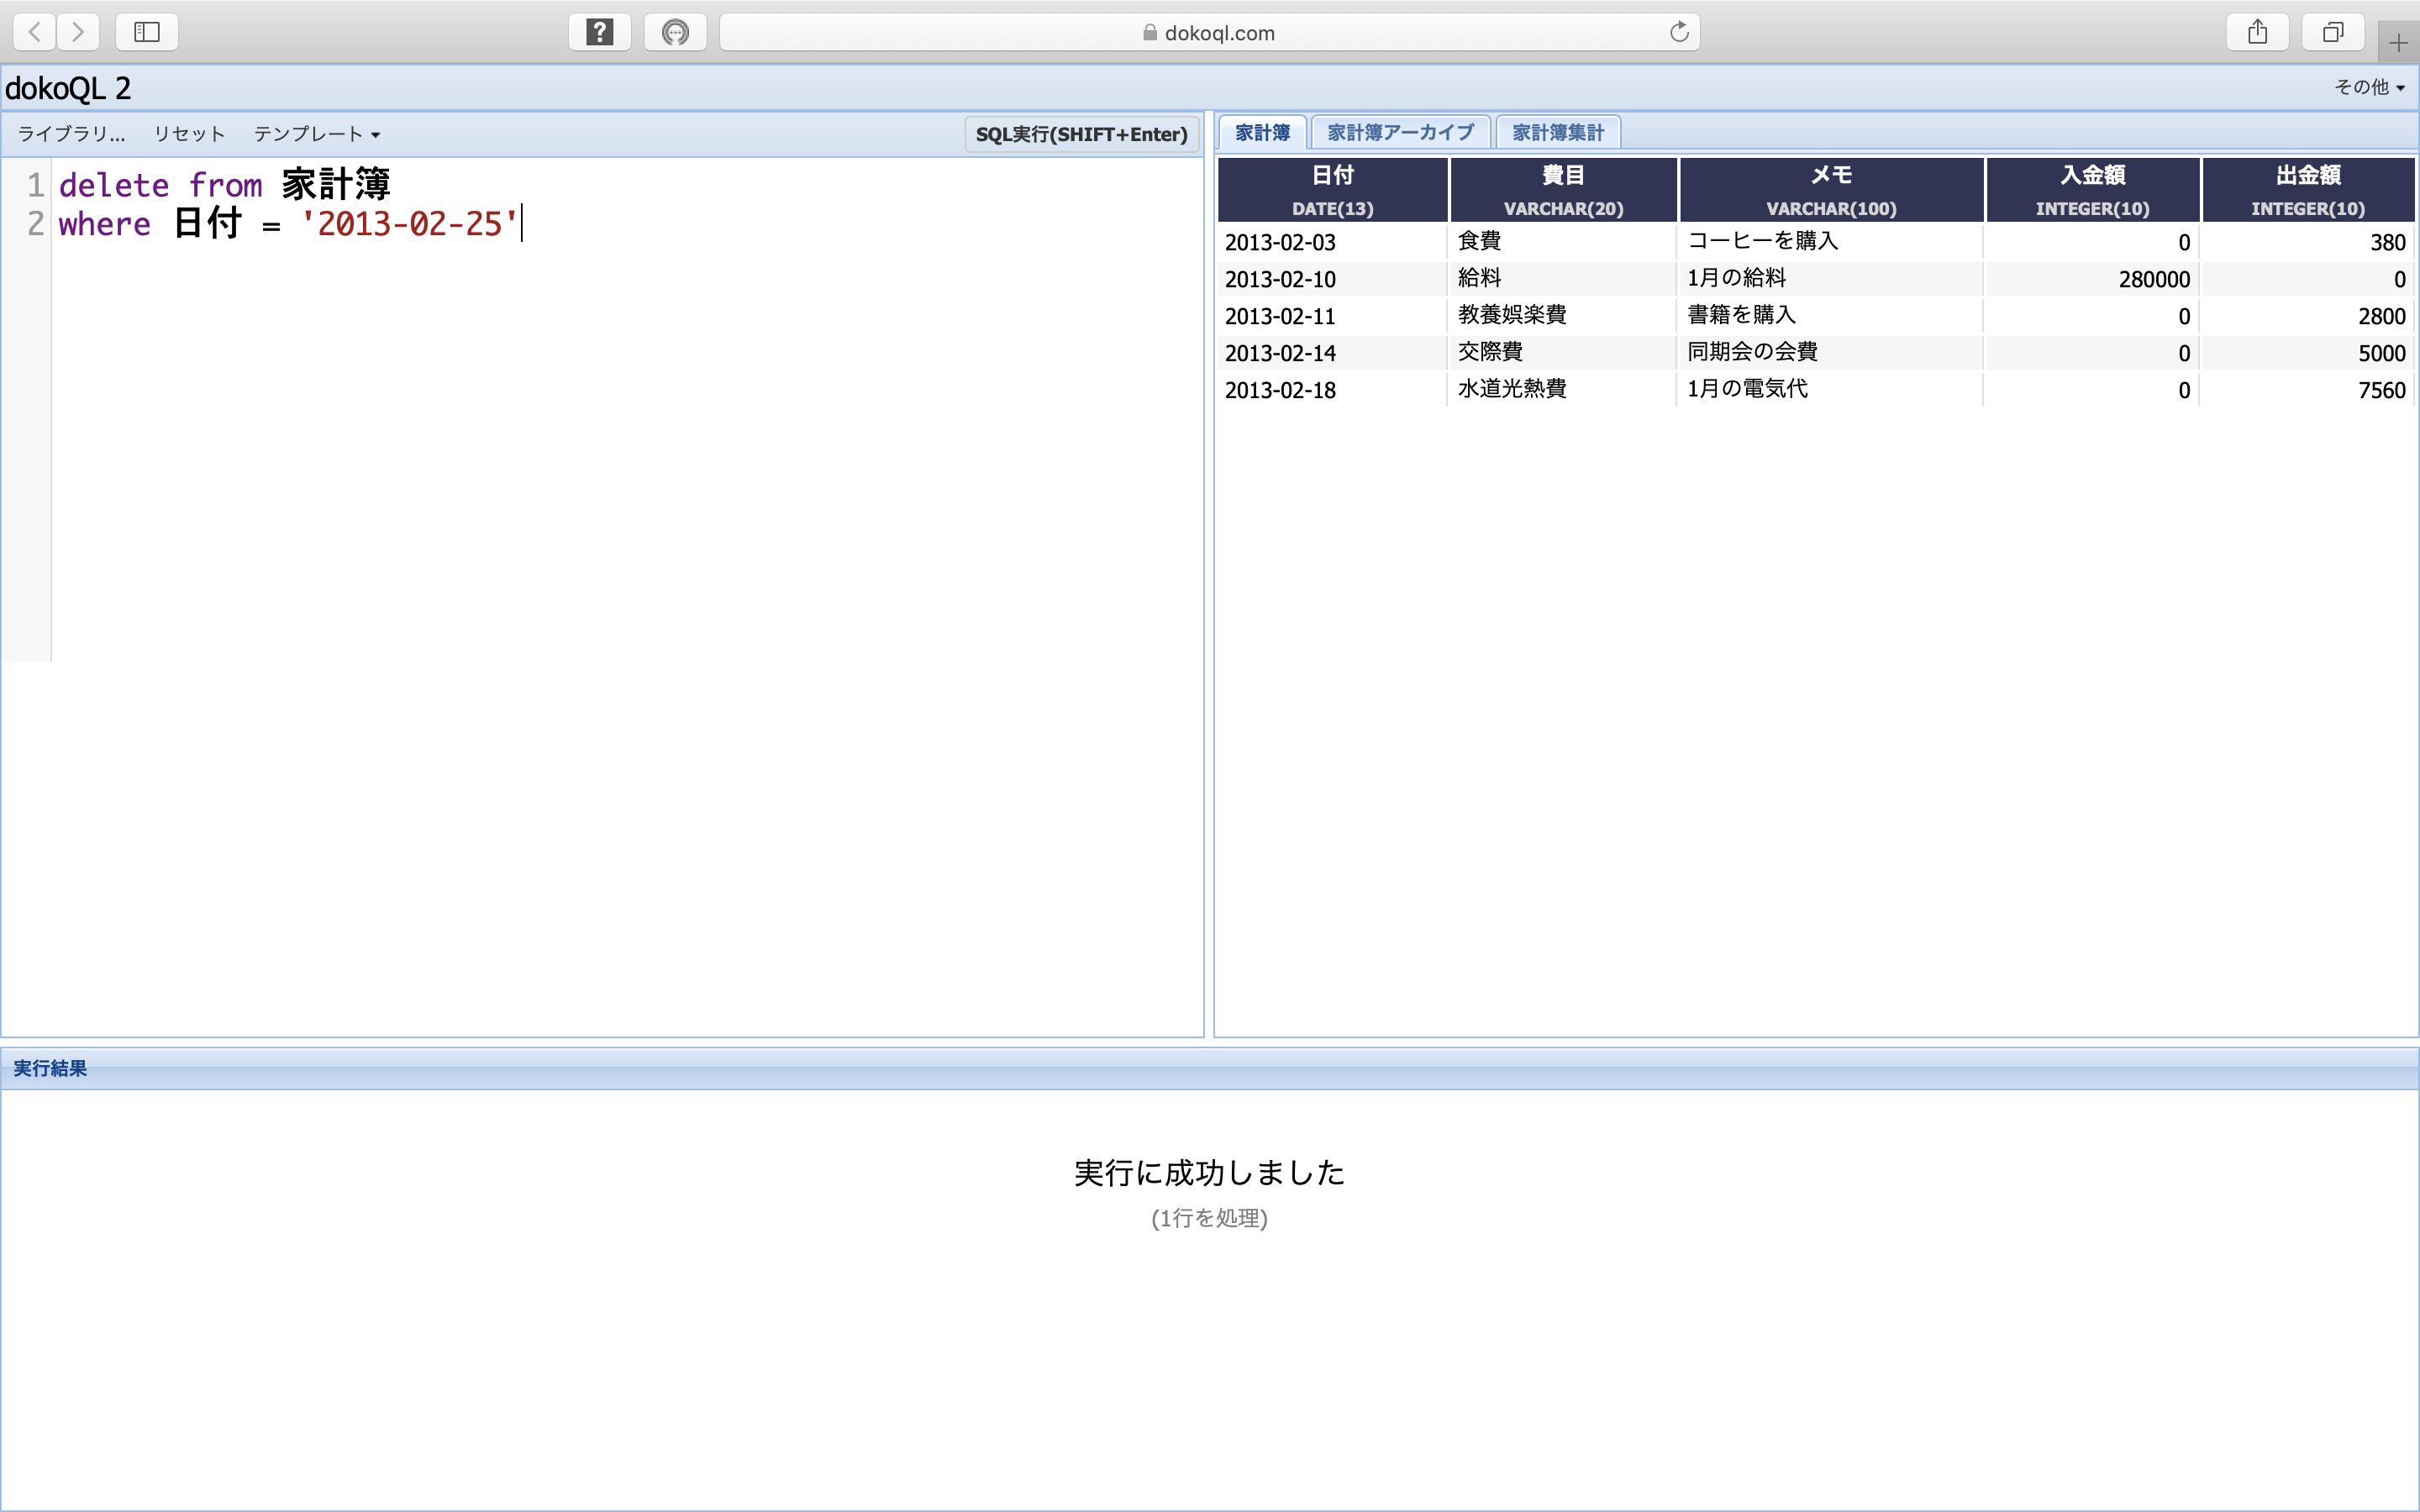Show all tabs overview icon
The height and width of the screenshot is (1512, 2420).
pyautogui.click(x=2332, y=32)
